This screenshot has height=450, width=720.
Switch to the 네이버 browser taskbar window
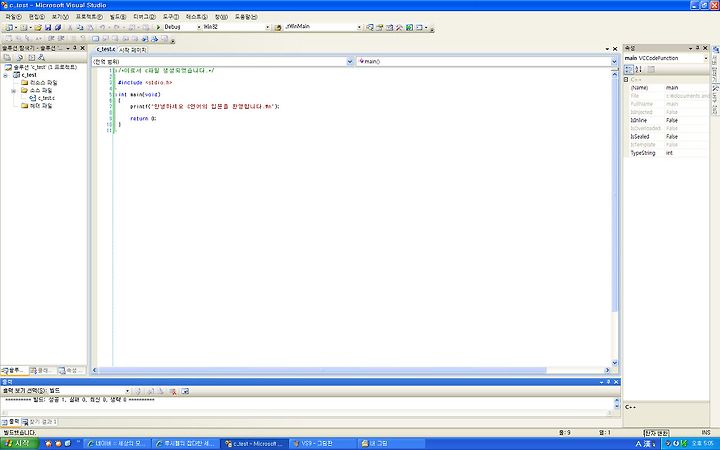[117, 444]
